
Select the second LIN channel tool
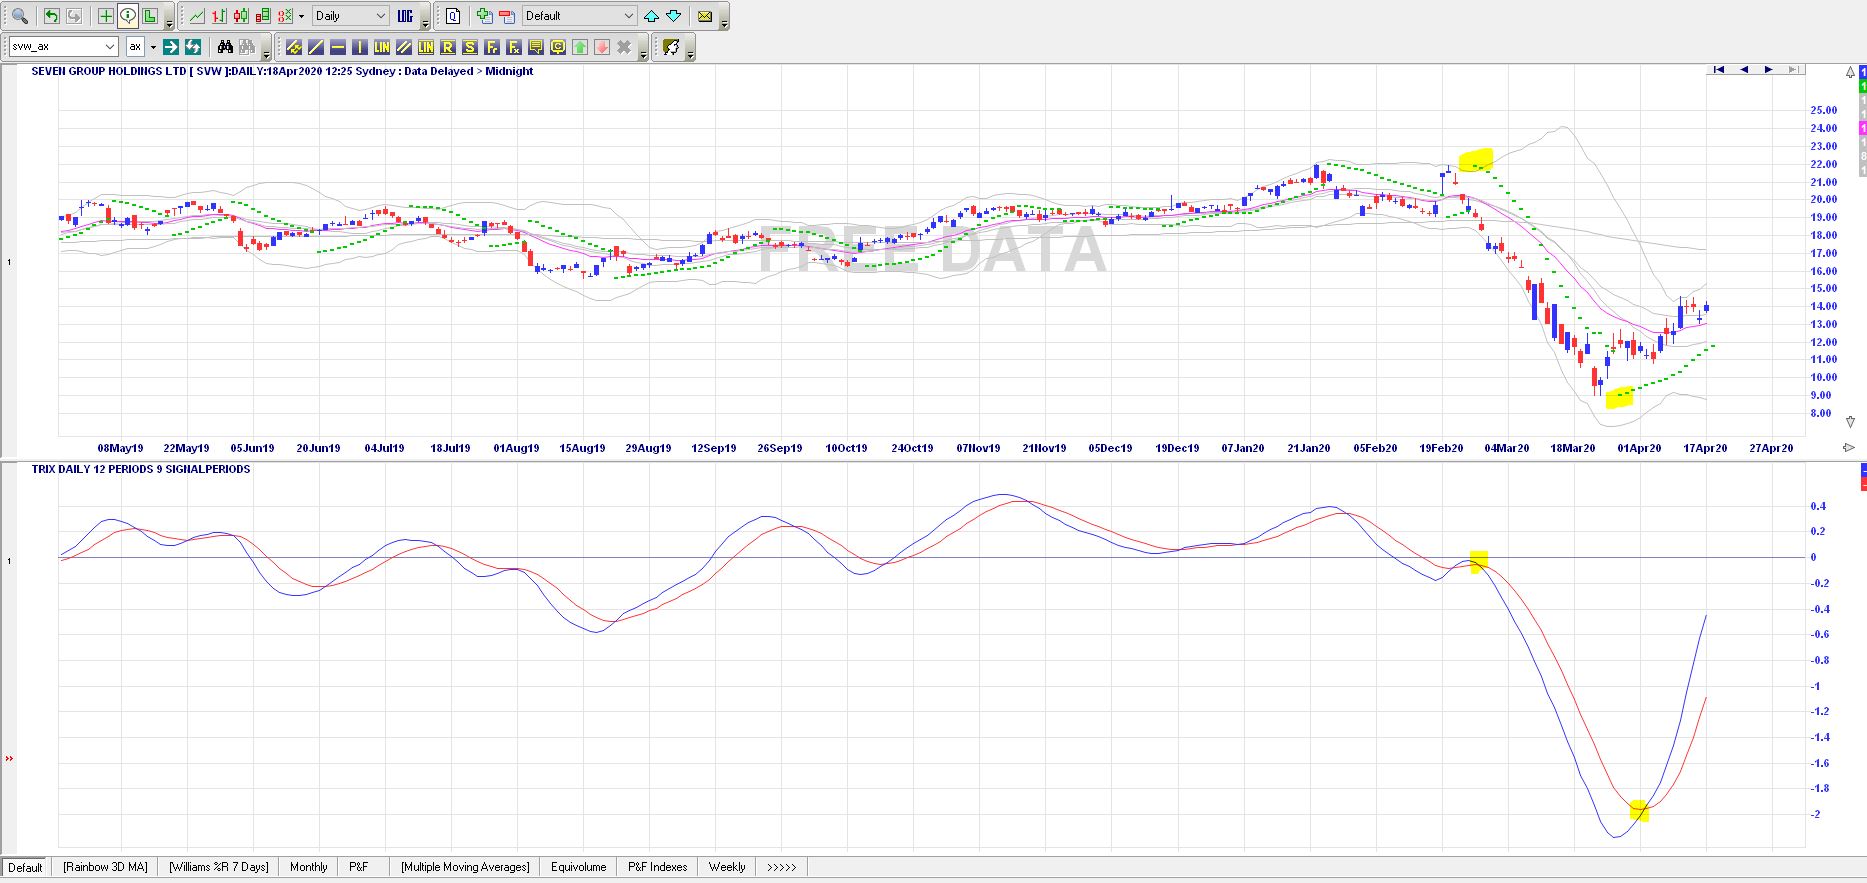click(426, 47)
